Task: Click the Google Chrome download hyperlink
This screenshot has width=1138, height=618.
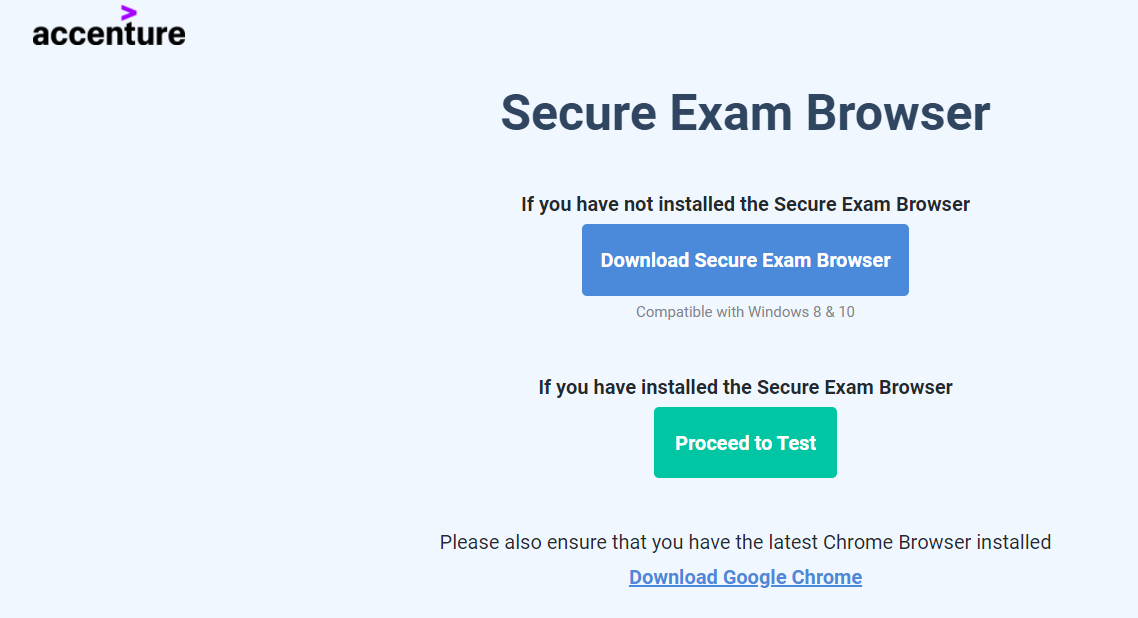Action: (x=745, y=577)
